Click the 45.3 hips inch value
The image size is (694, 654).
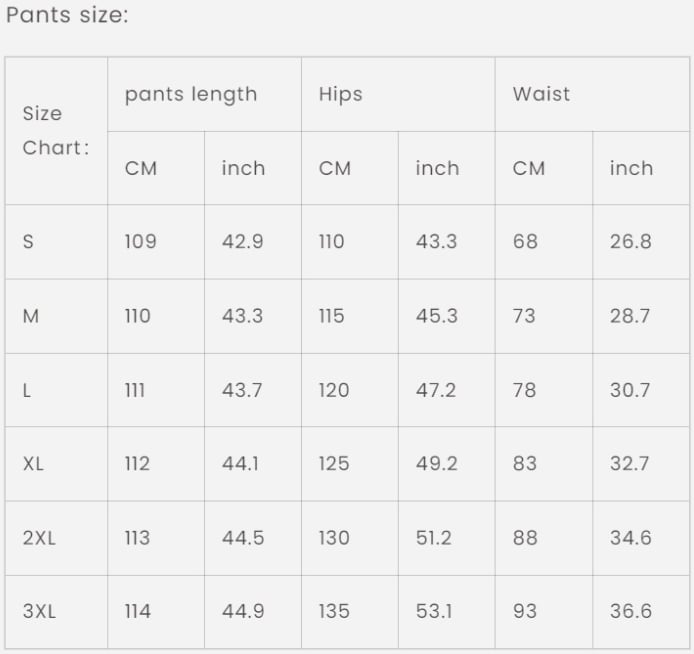click(436, 316)
